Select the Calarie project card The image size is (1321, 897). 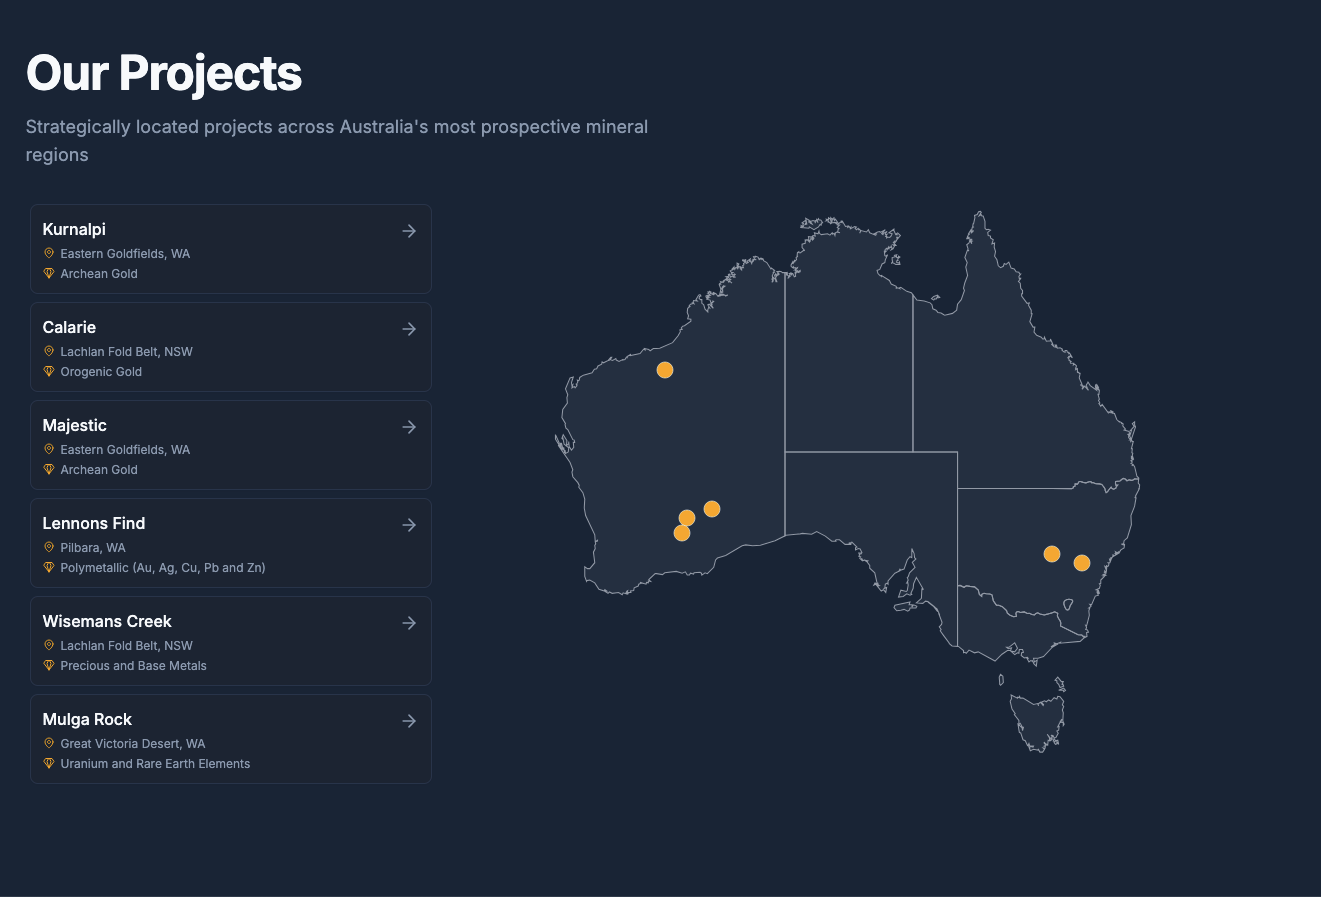230,347
